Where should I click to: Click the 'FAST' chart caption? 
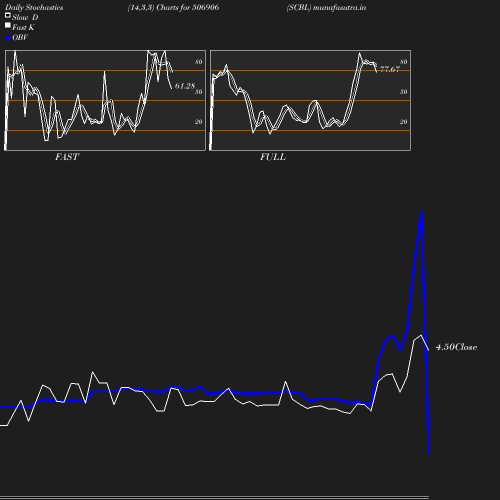pyautogui.click(x=67, y=157)
